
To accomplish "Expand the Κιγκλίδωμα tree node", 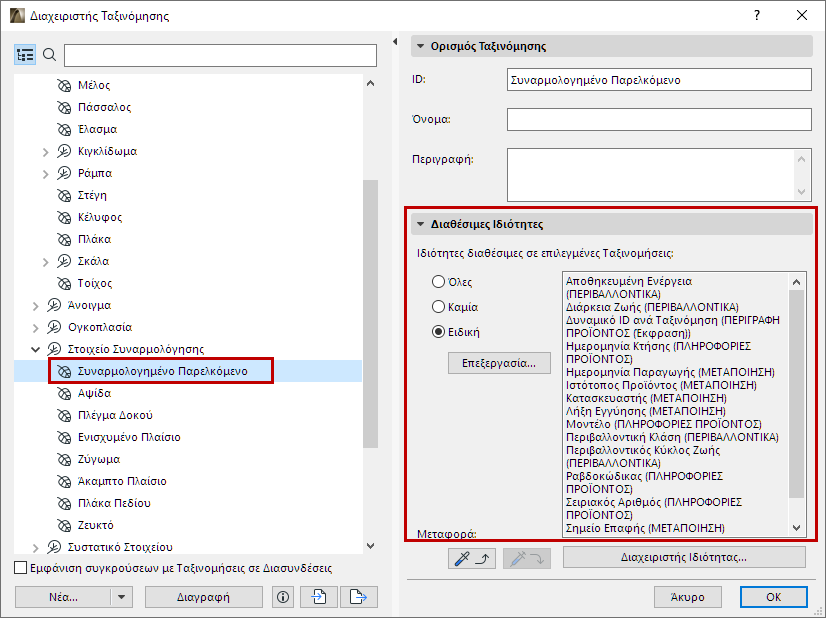I will [46, 152].
